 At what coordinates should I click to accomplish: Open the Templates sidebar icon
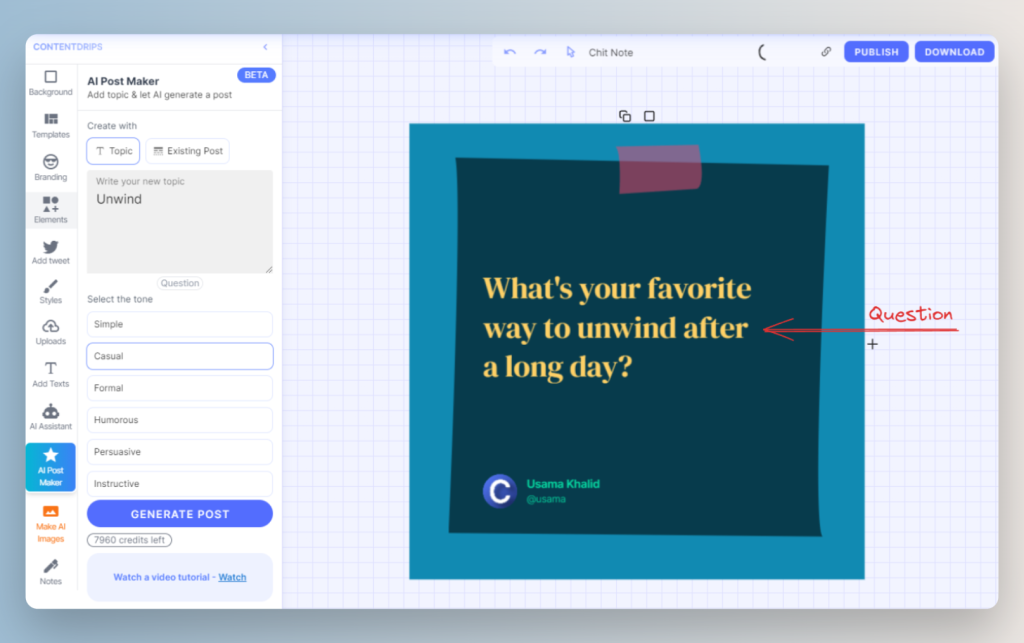click(50, 119)
